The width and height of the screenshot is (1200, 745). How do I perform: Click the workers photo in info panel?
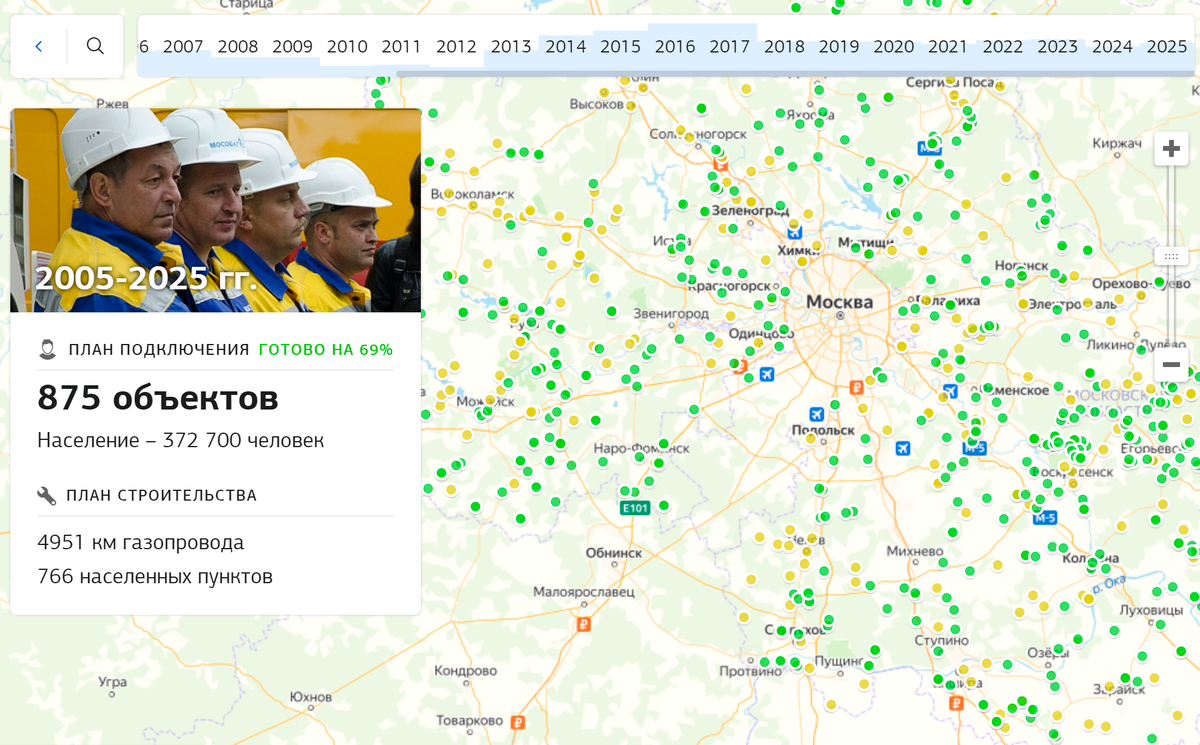(215, 210)
